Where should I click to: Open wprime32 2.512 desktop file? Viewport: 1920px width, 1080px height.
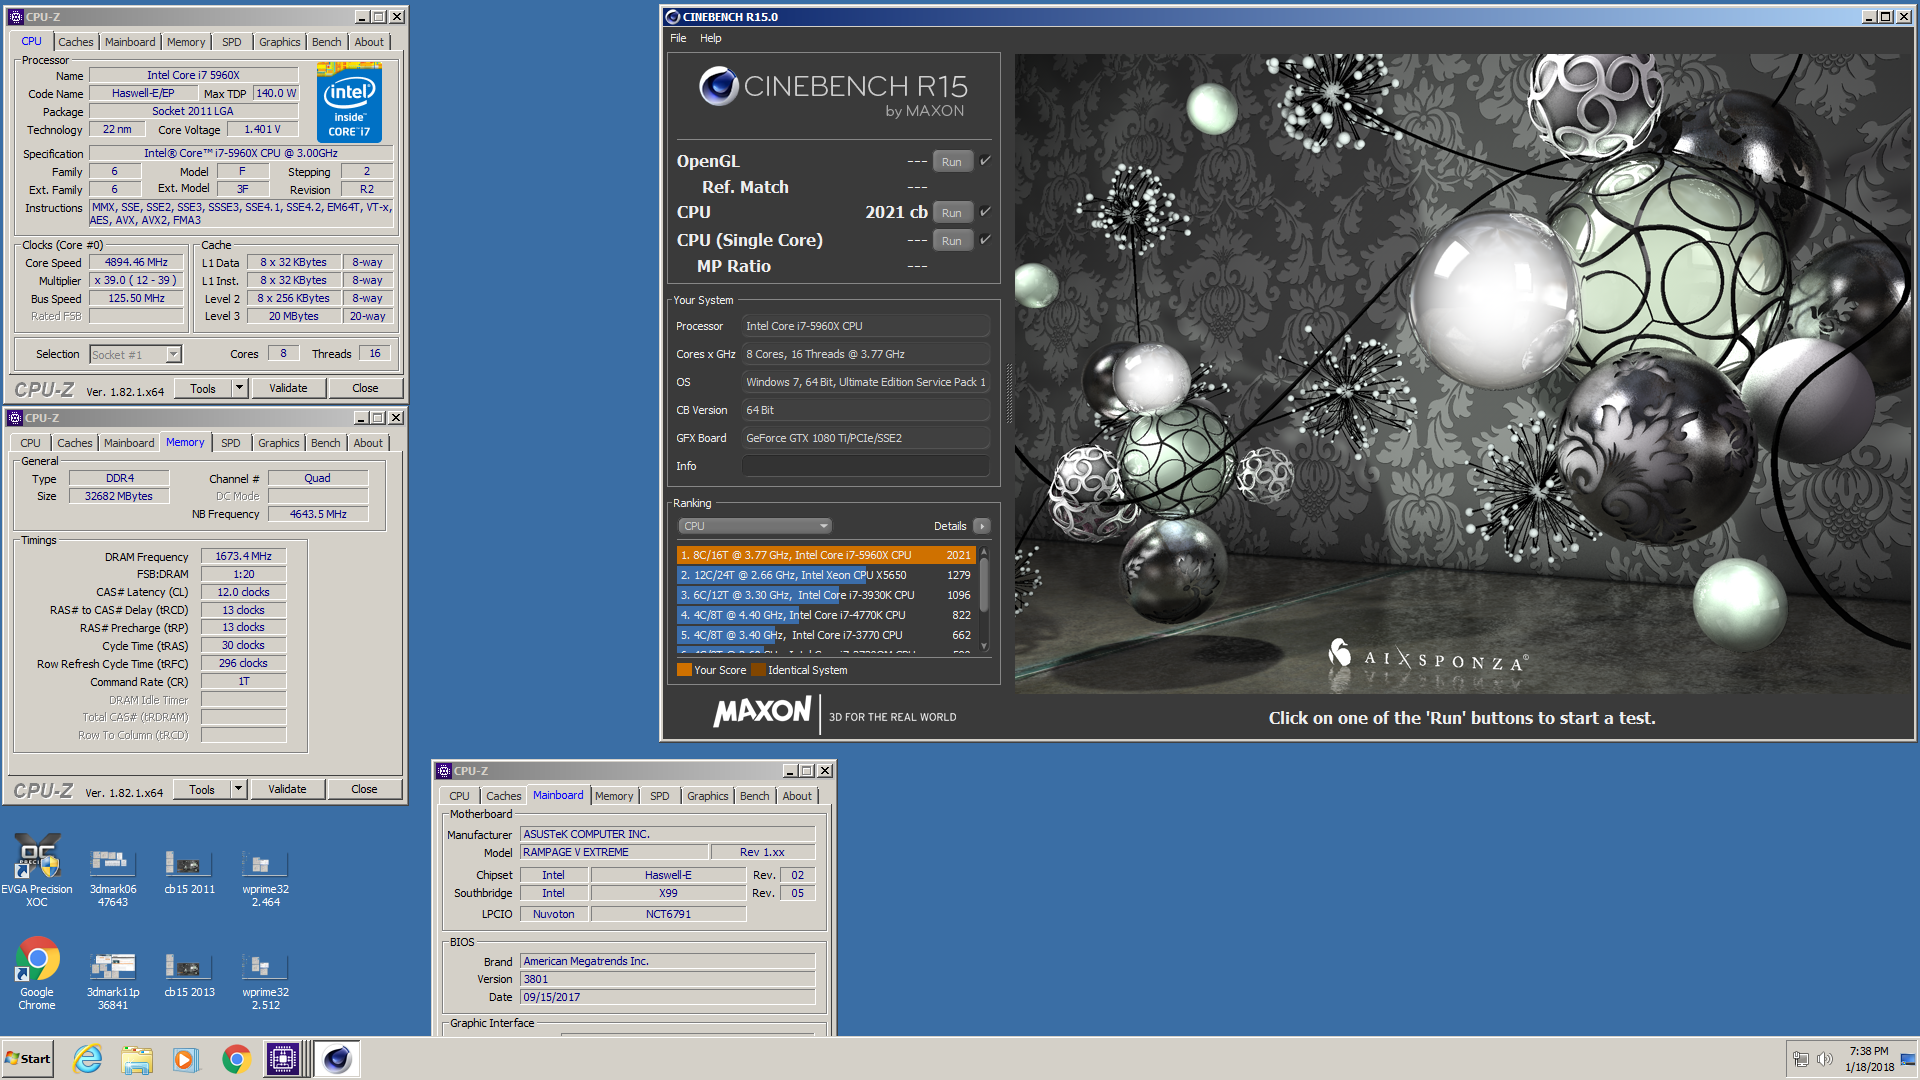coord(265,980)
